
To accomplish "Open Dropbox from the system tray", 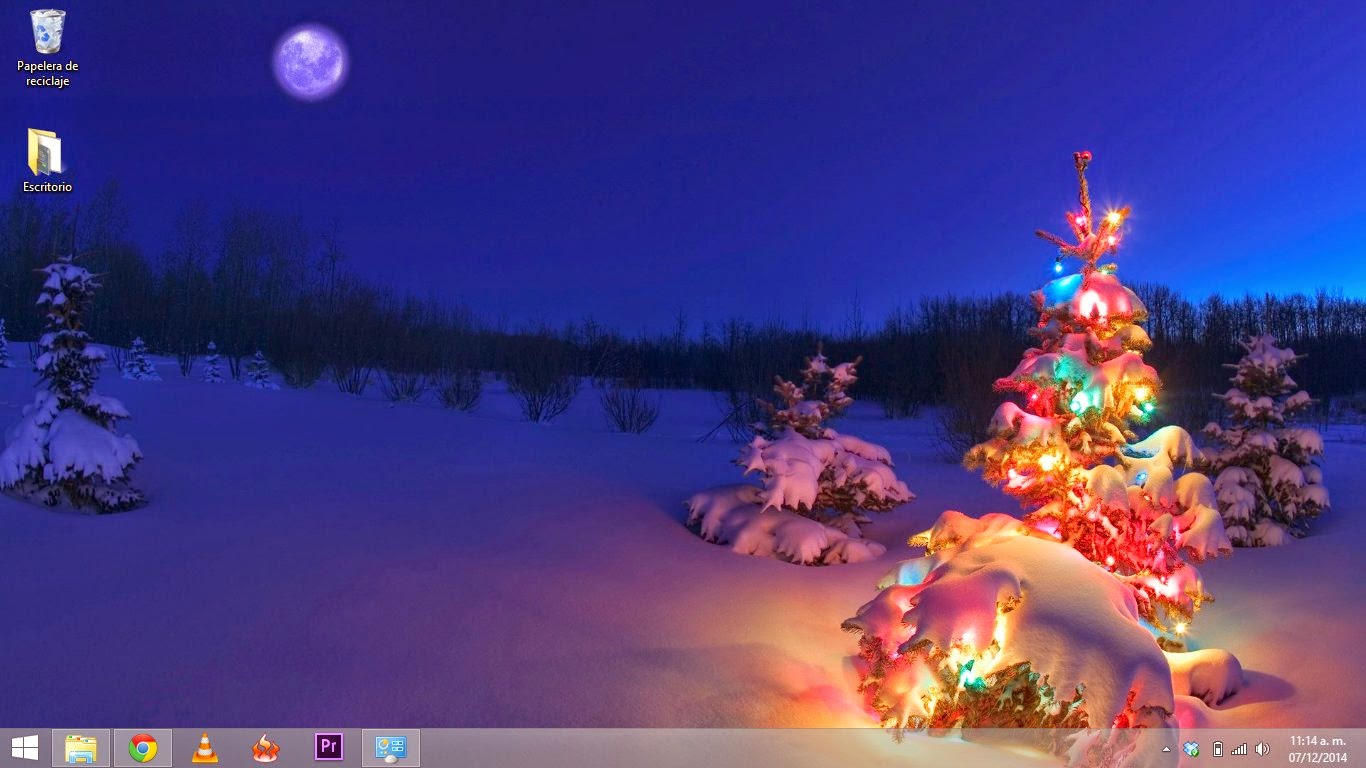I will click(x=1191, y=747).
